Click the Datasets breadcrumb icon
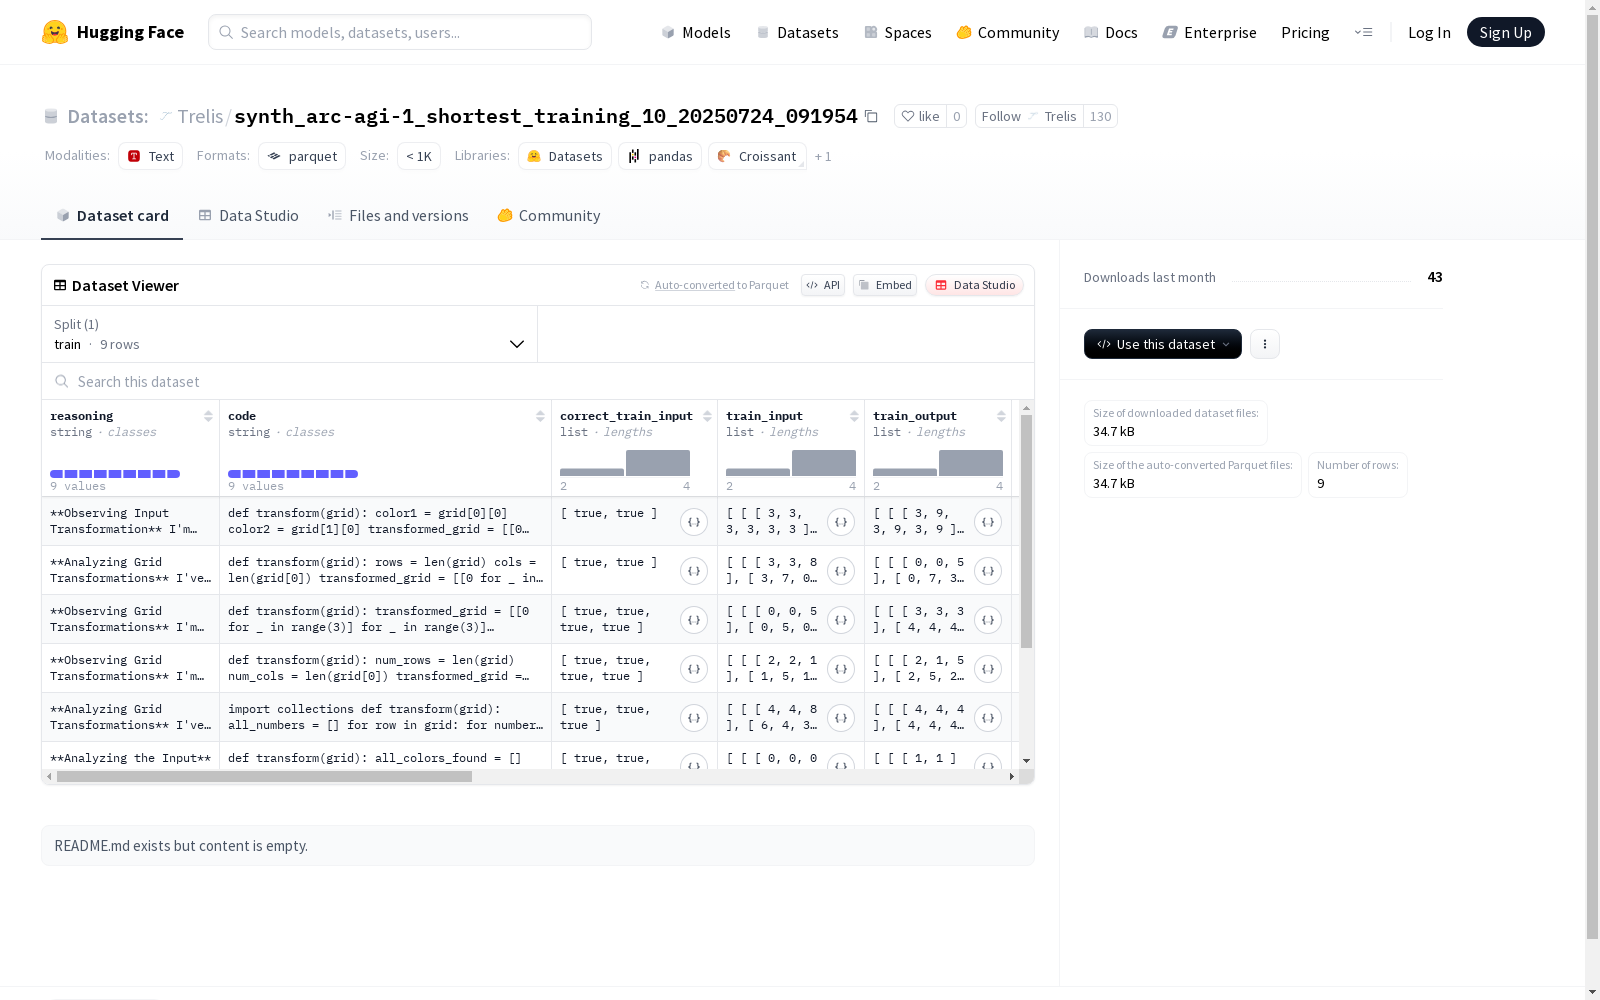The width and height of the screenshot is (1600, 1000). (51, 116)
